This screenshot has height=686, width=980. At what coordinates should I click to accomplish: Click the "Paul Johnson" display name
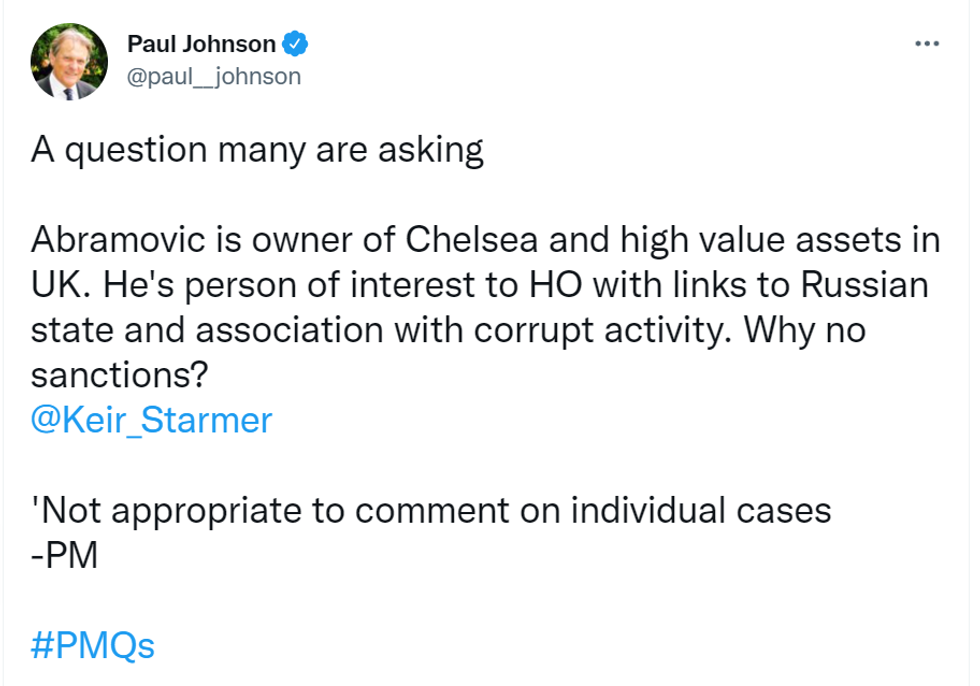pyautogui.click(x=201, y=44)
